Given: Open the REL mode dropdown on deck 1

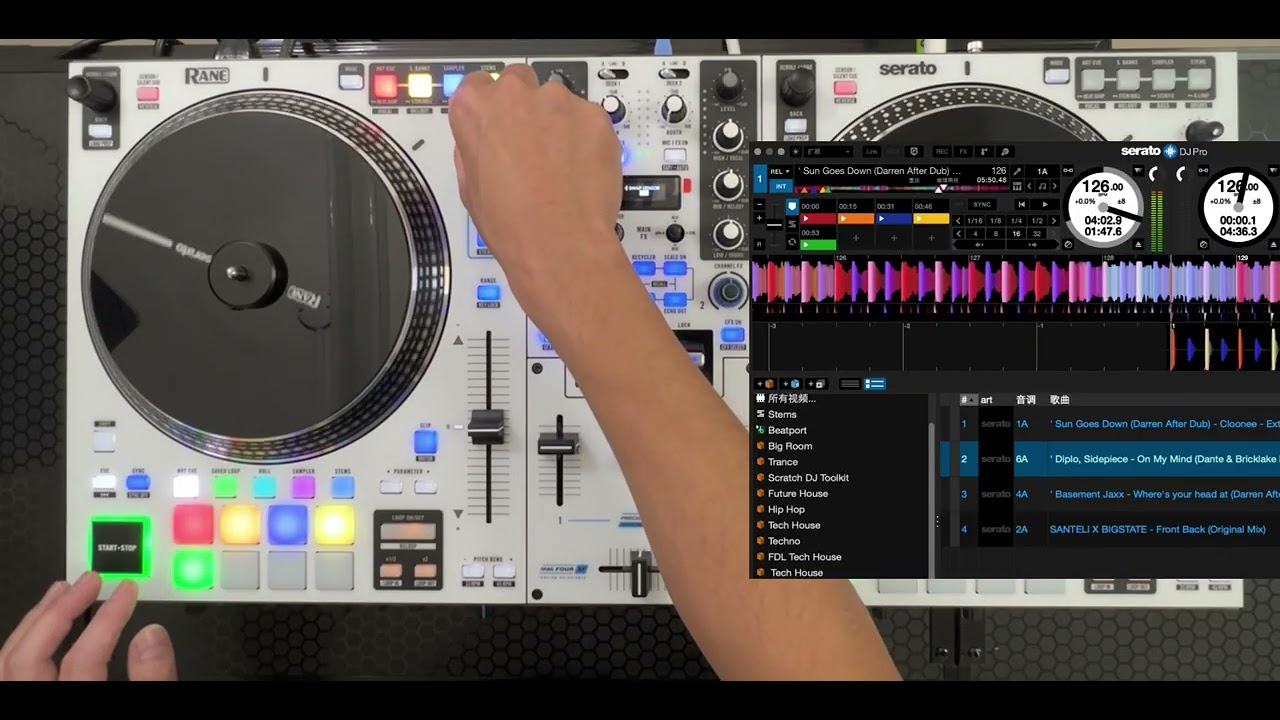Looking at the screenshot, I should point(780,171).
